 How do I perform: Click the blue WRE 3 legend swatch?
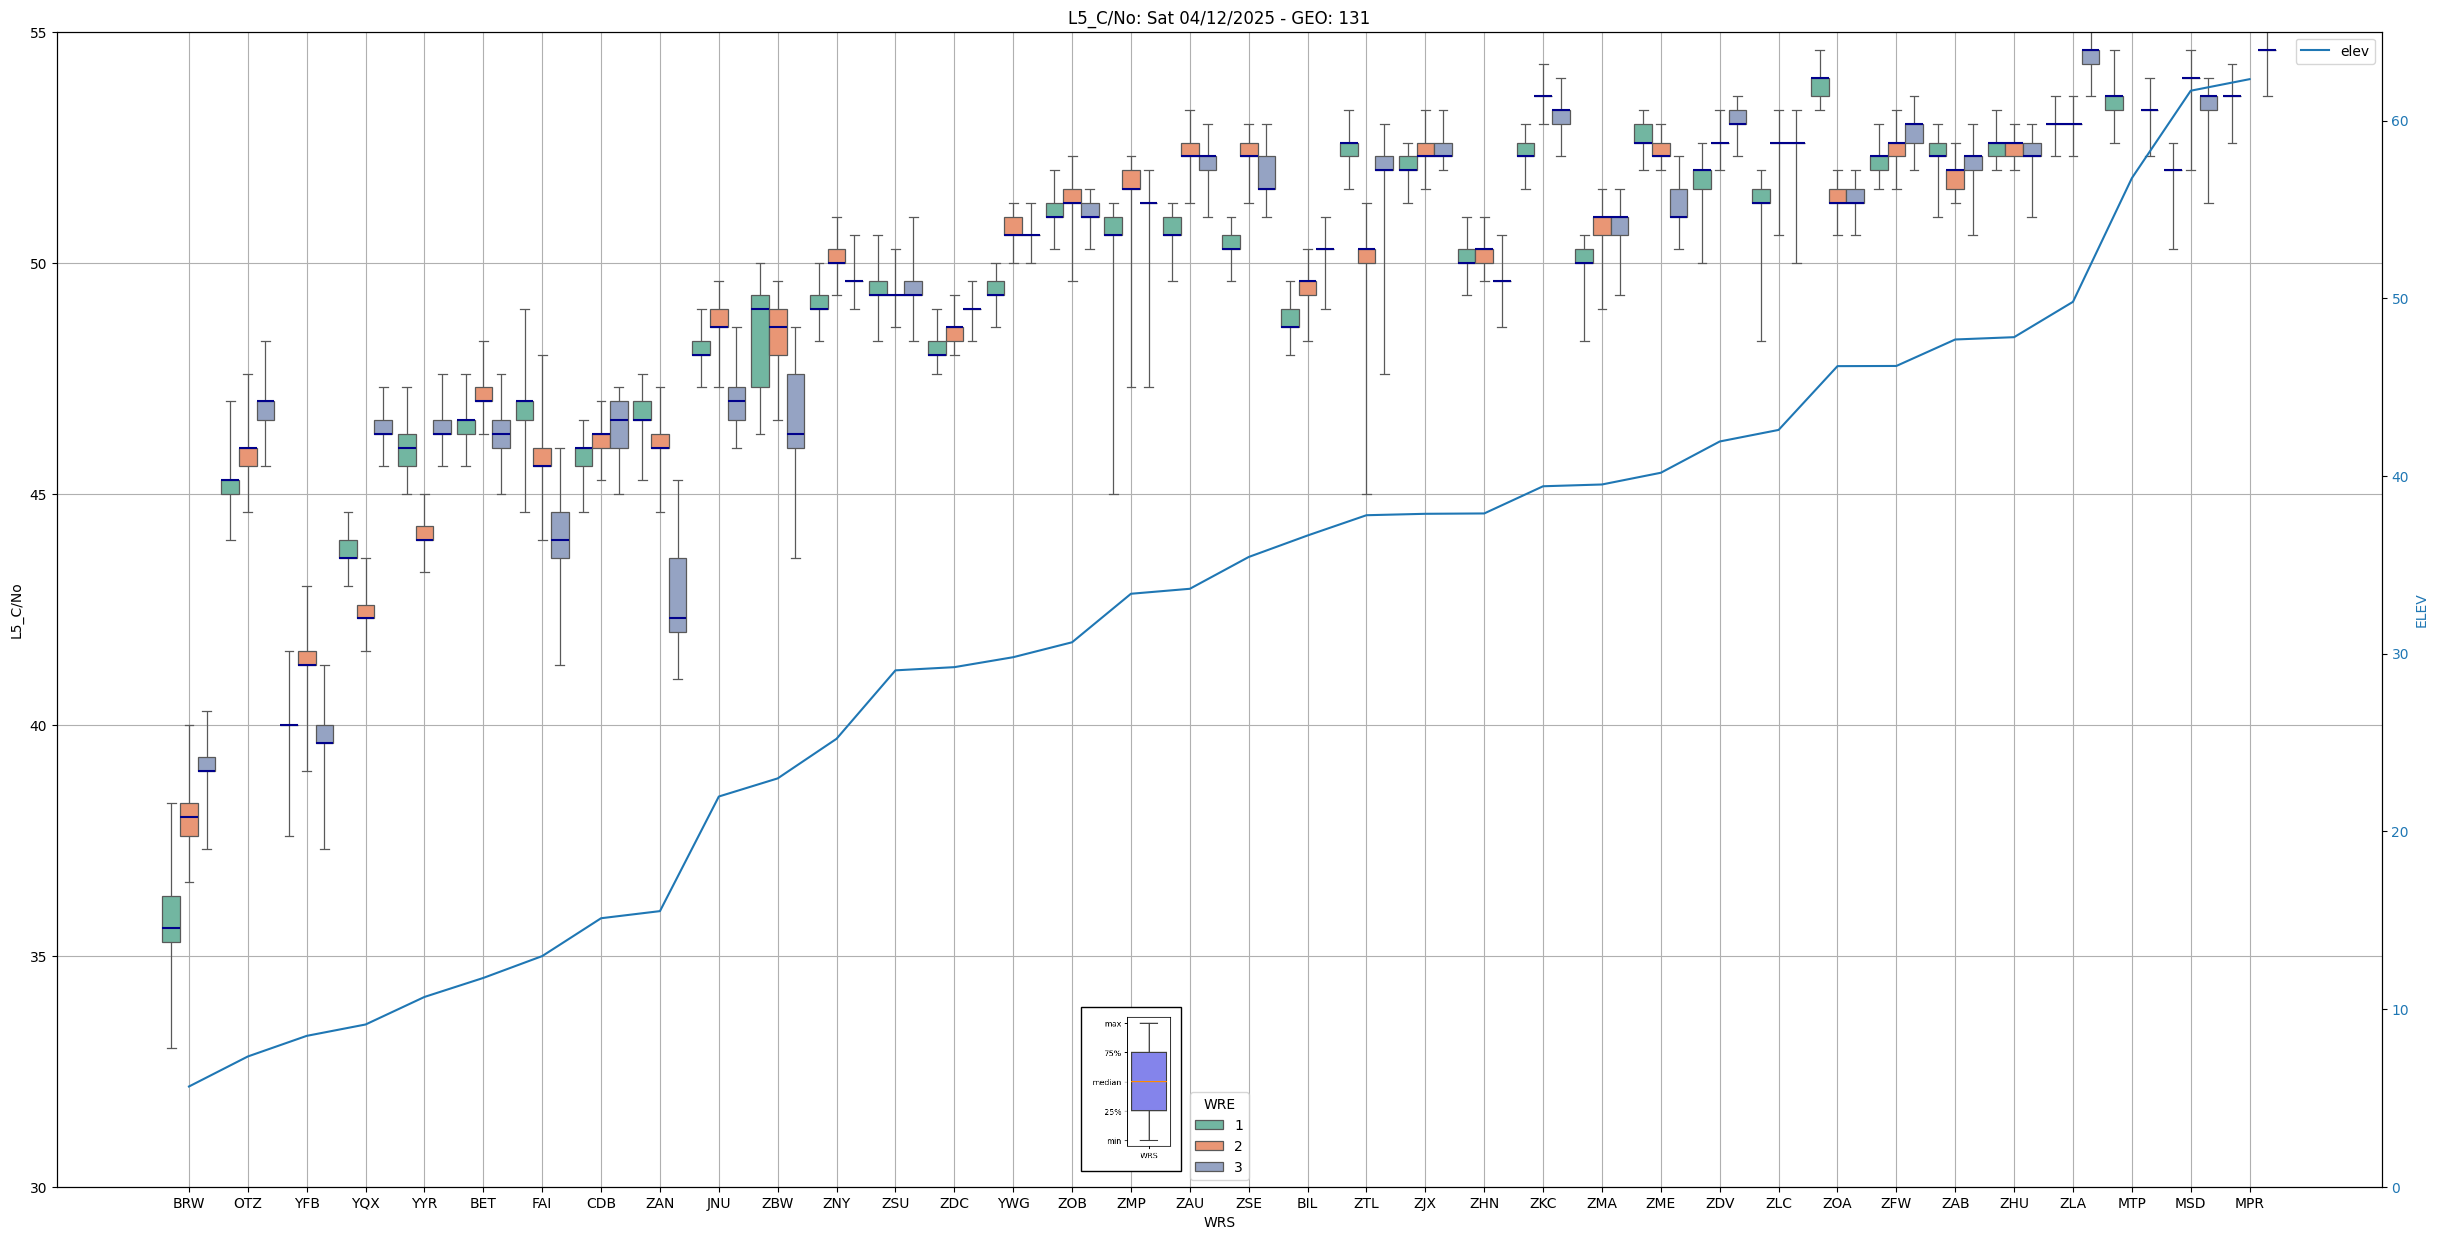[1209, 1167]
